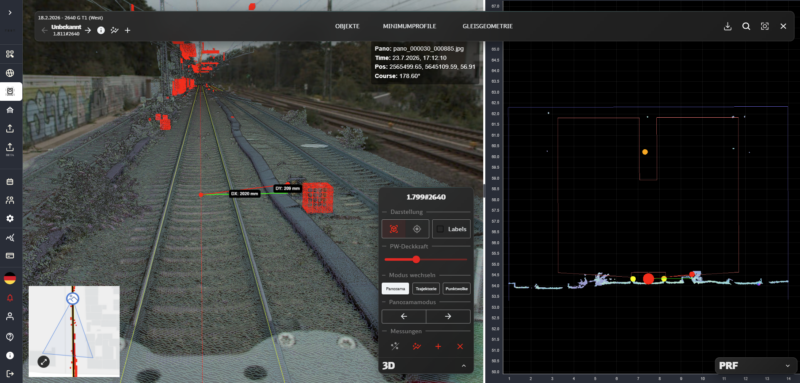Click the plus icon in the top bar
This screenshot has height=383, width=800.
pyautogui.click(x=128, y=30)
